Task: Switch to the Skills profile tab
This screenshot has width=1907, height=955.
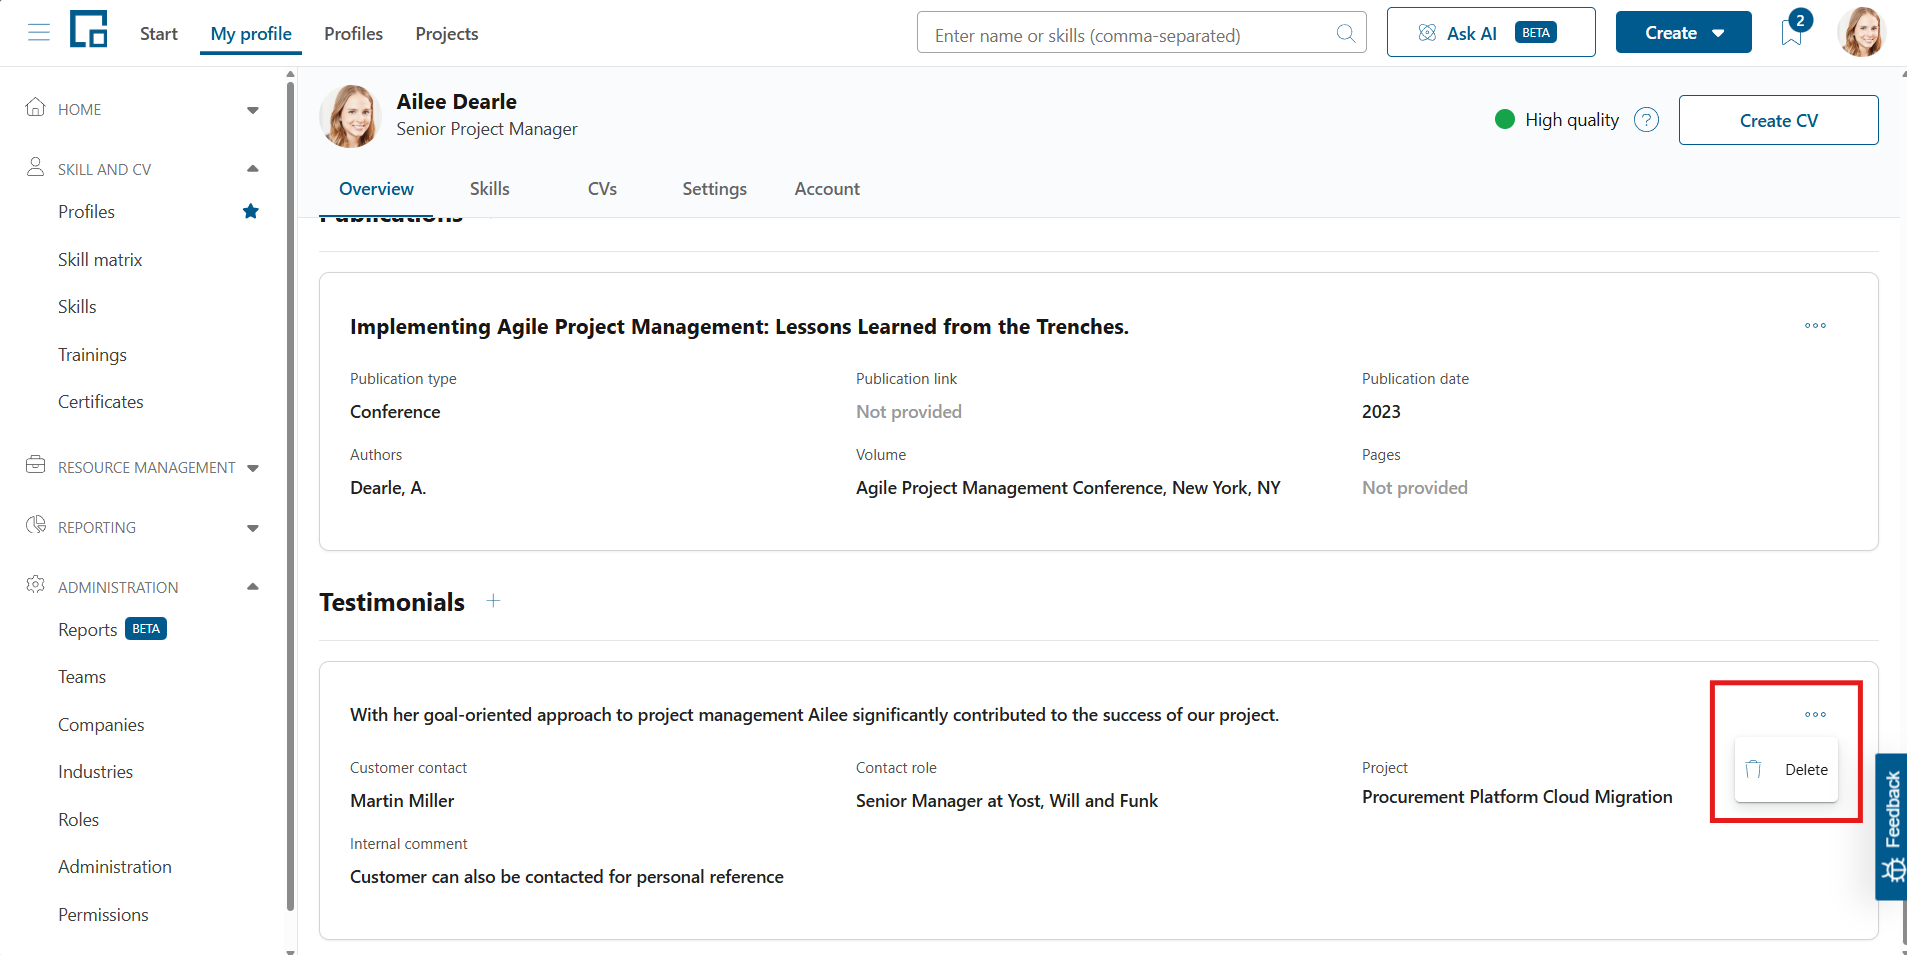Action: [x=489, y=189]
